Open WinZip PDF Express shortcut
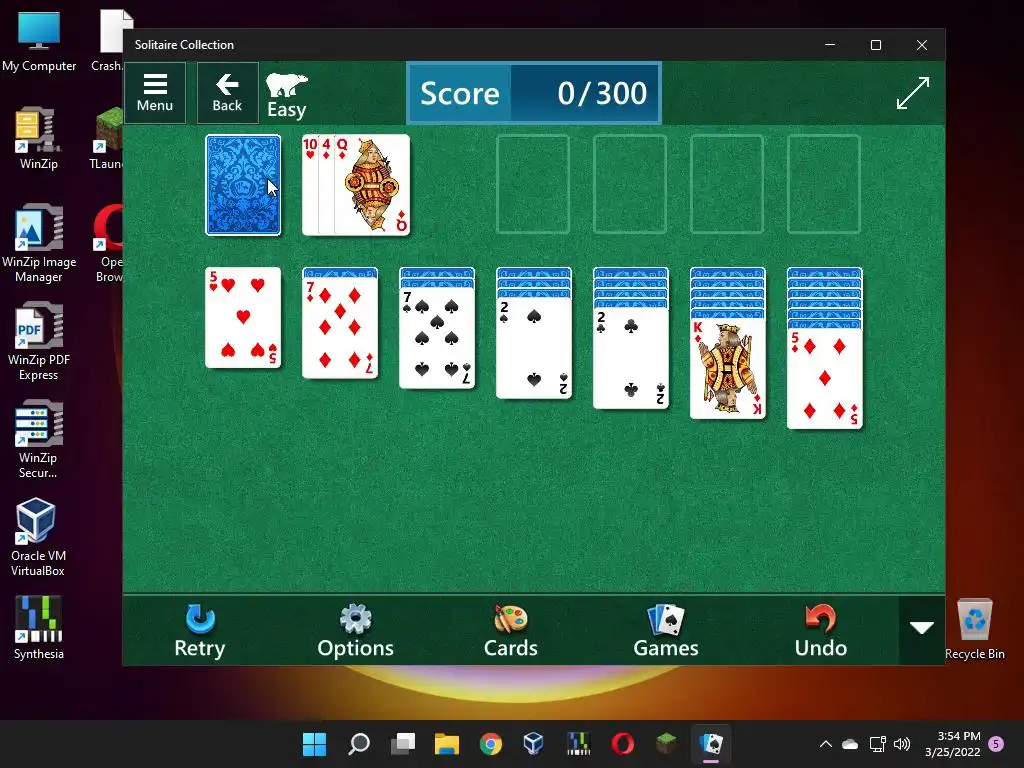The image size is (1024, 768). [39, 342]
